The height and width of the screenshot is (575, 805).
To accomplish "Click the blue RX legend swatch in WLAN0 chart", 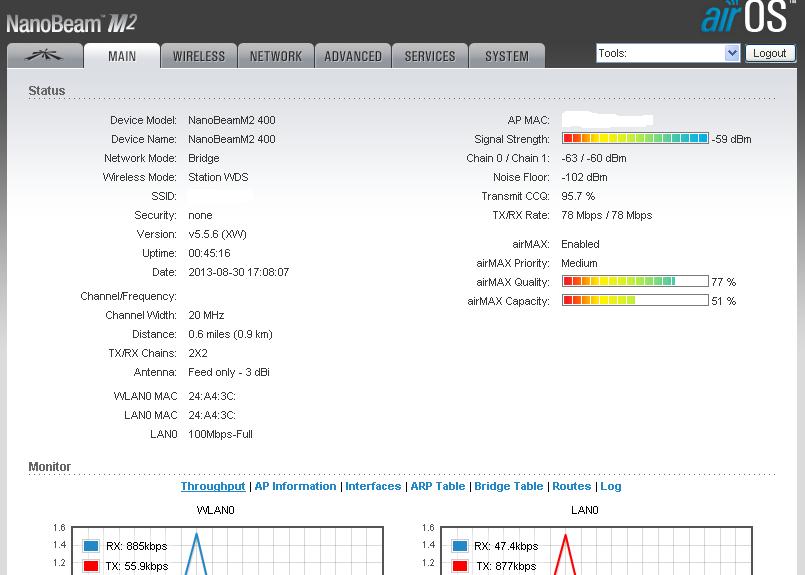I will 91,546.
